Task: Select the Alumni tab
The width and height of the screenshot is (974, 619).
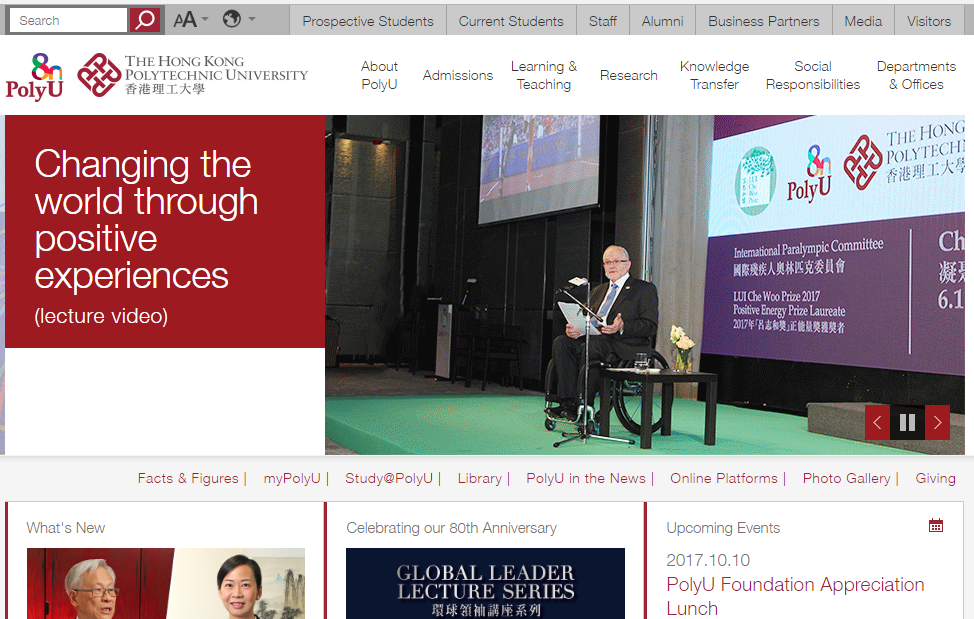Action: pos(662,20)
